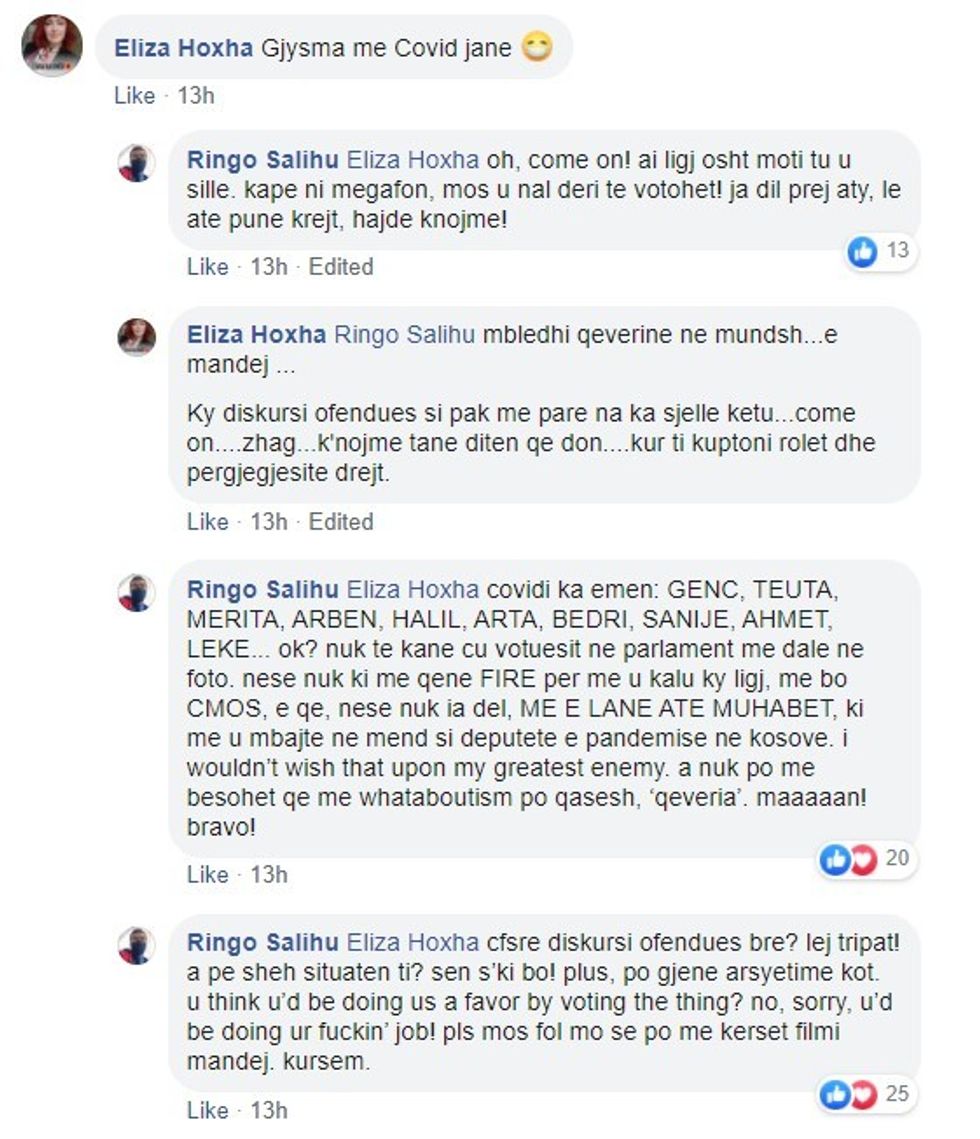Click Eliza Hoxha avatar on second reply
Screen dimensions: 980x1139
137,337
